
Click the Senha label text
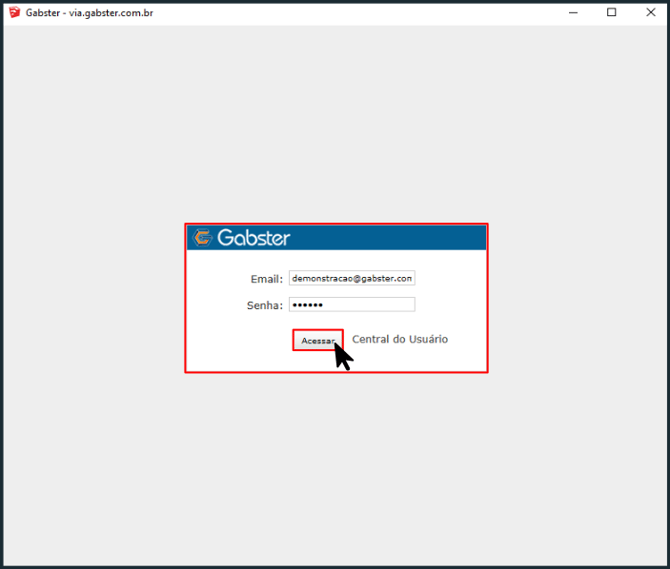click(x=264, y=305)
